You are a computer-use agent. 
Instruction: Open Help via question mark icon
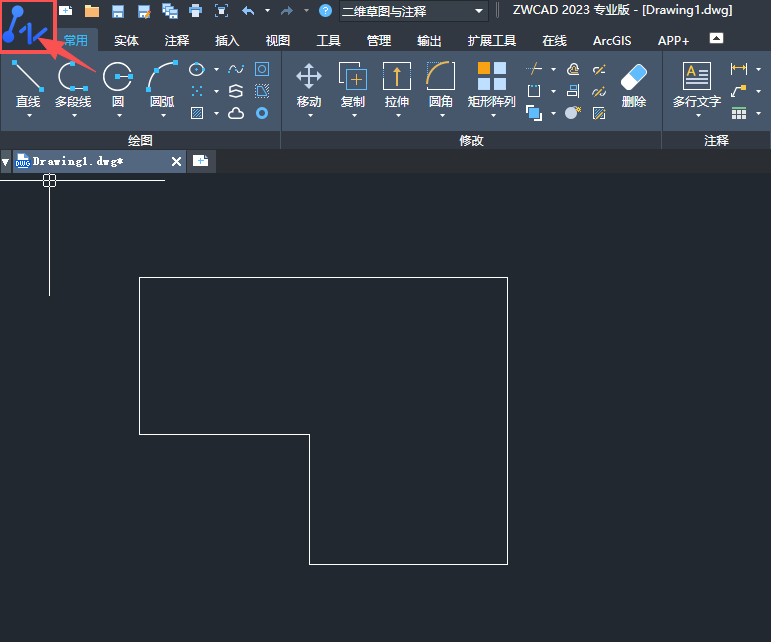326,10
